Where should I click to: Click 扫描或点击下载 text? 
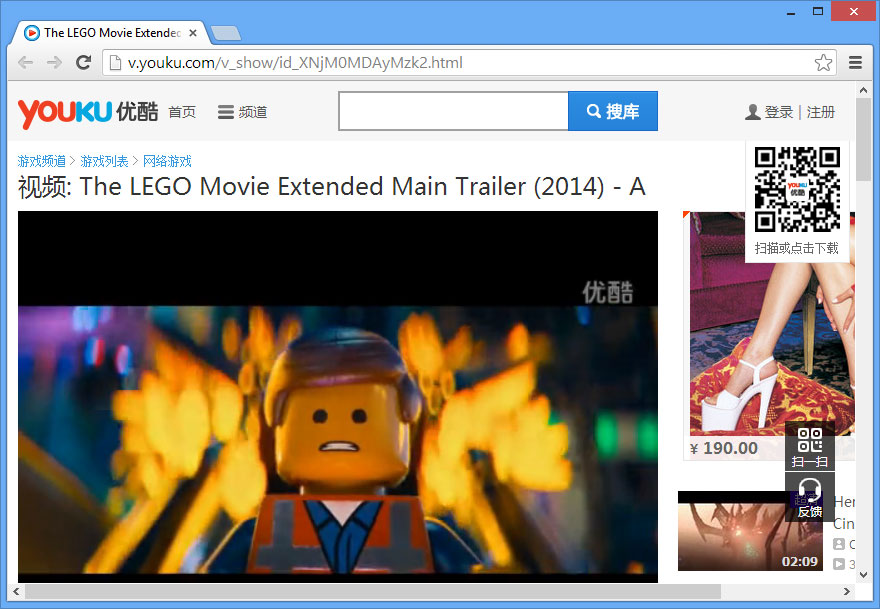click(x=797, y=248)
